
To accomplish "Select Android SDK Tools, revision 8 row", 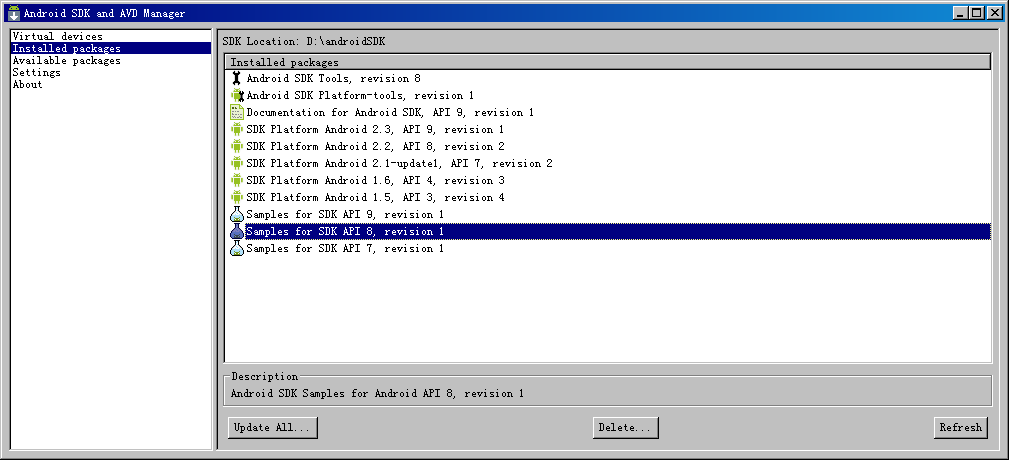I will [608, 78].
